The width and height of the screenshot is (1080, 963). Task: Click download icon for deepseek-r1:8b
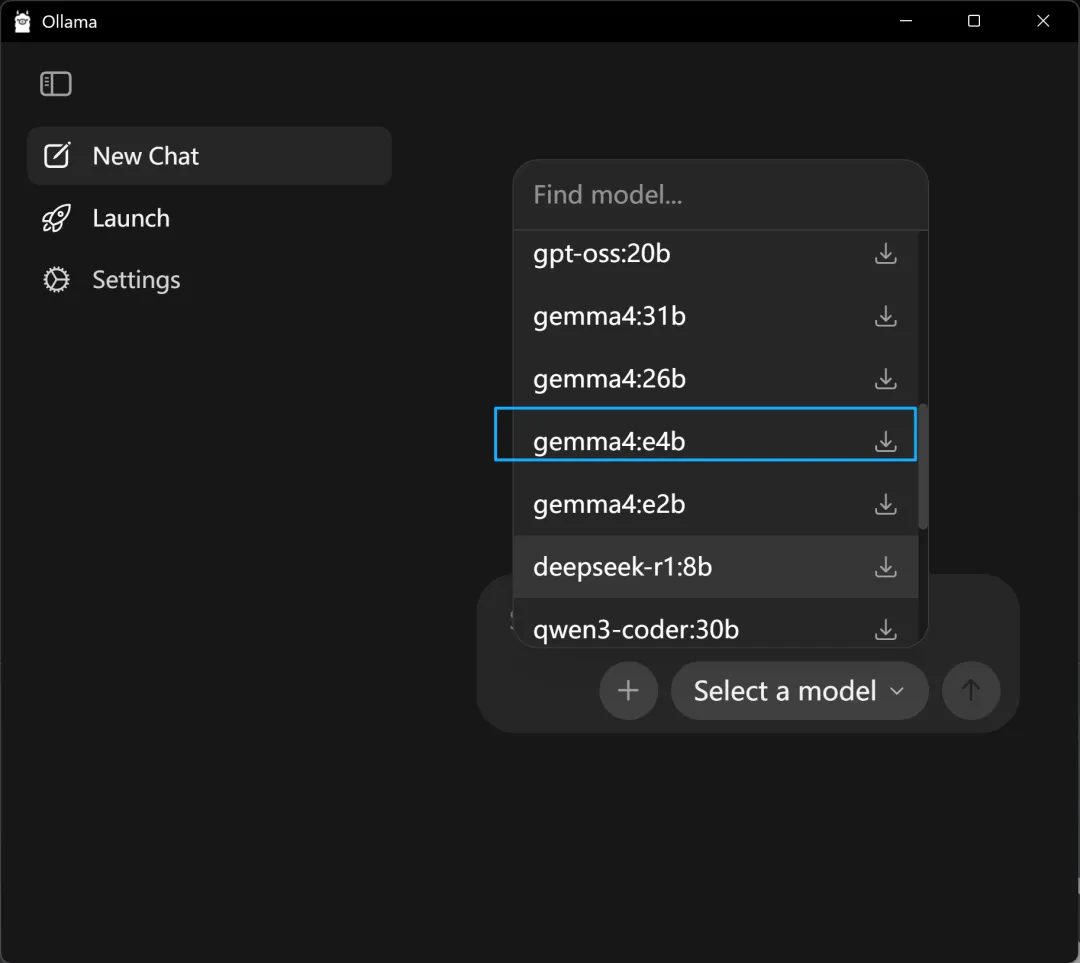pos(885,567)
